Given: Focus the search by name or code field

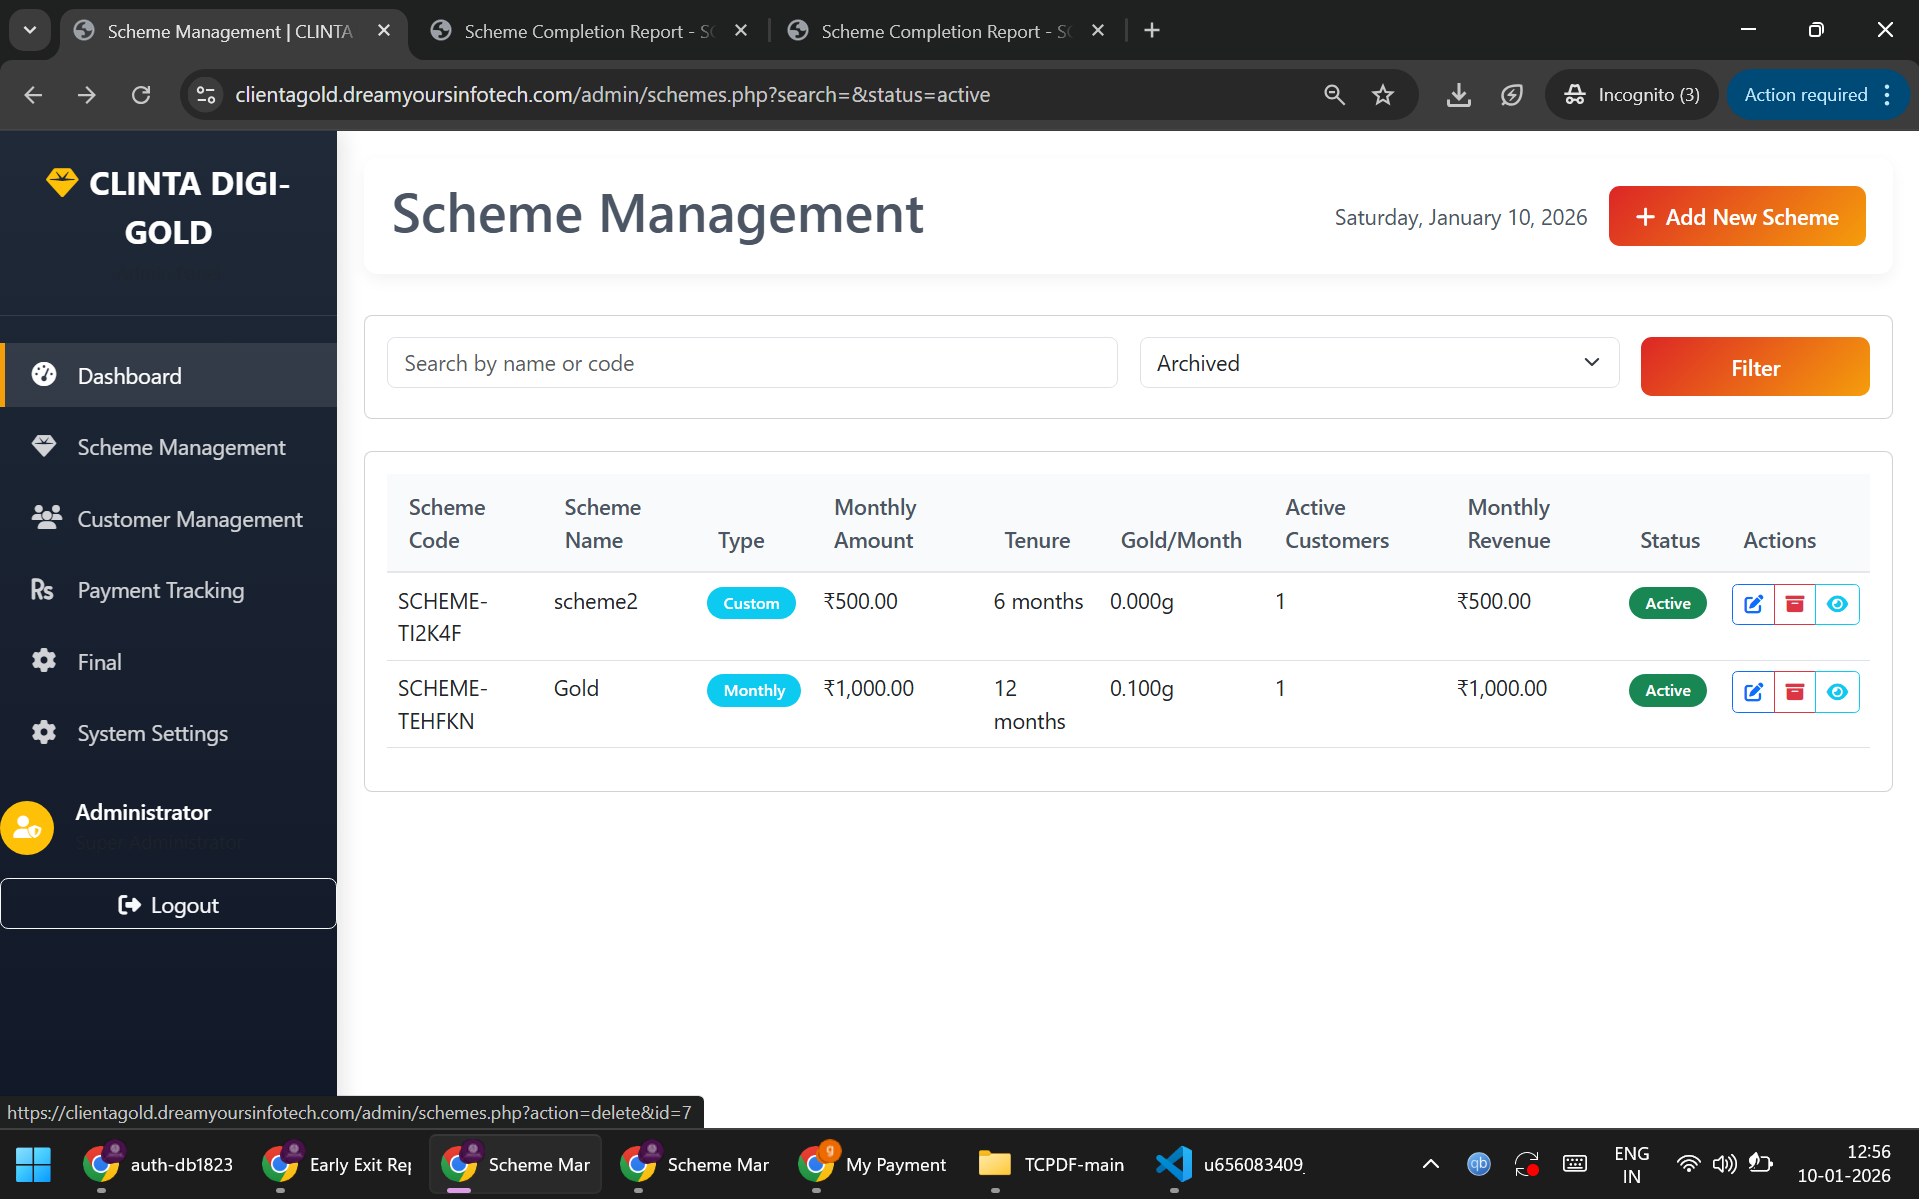Looking at the screenshot, I should point(751,363).
